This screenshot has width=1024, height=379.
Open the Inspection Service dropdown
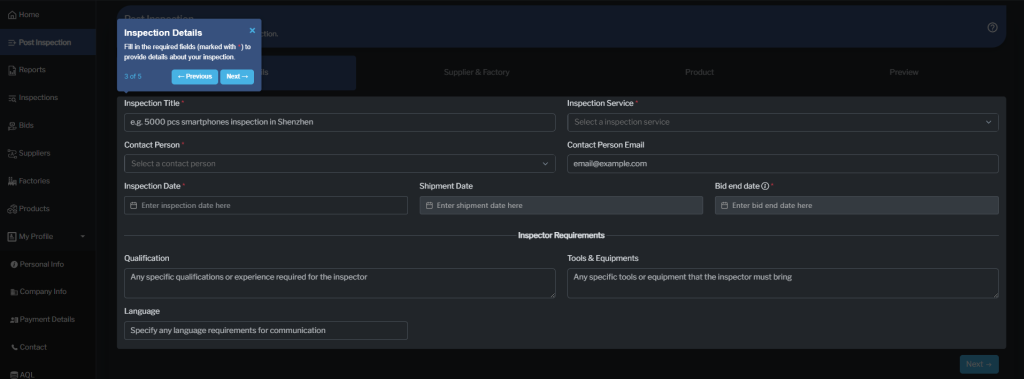782,122
